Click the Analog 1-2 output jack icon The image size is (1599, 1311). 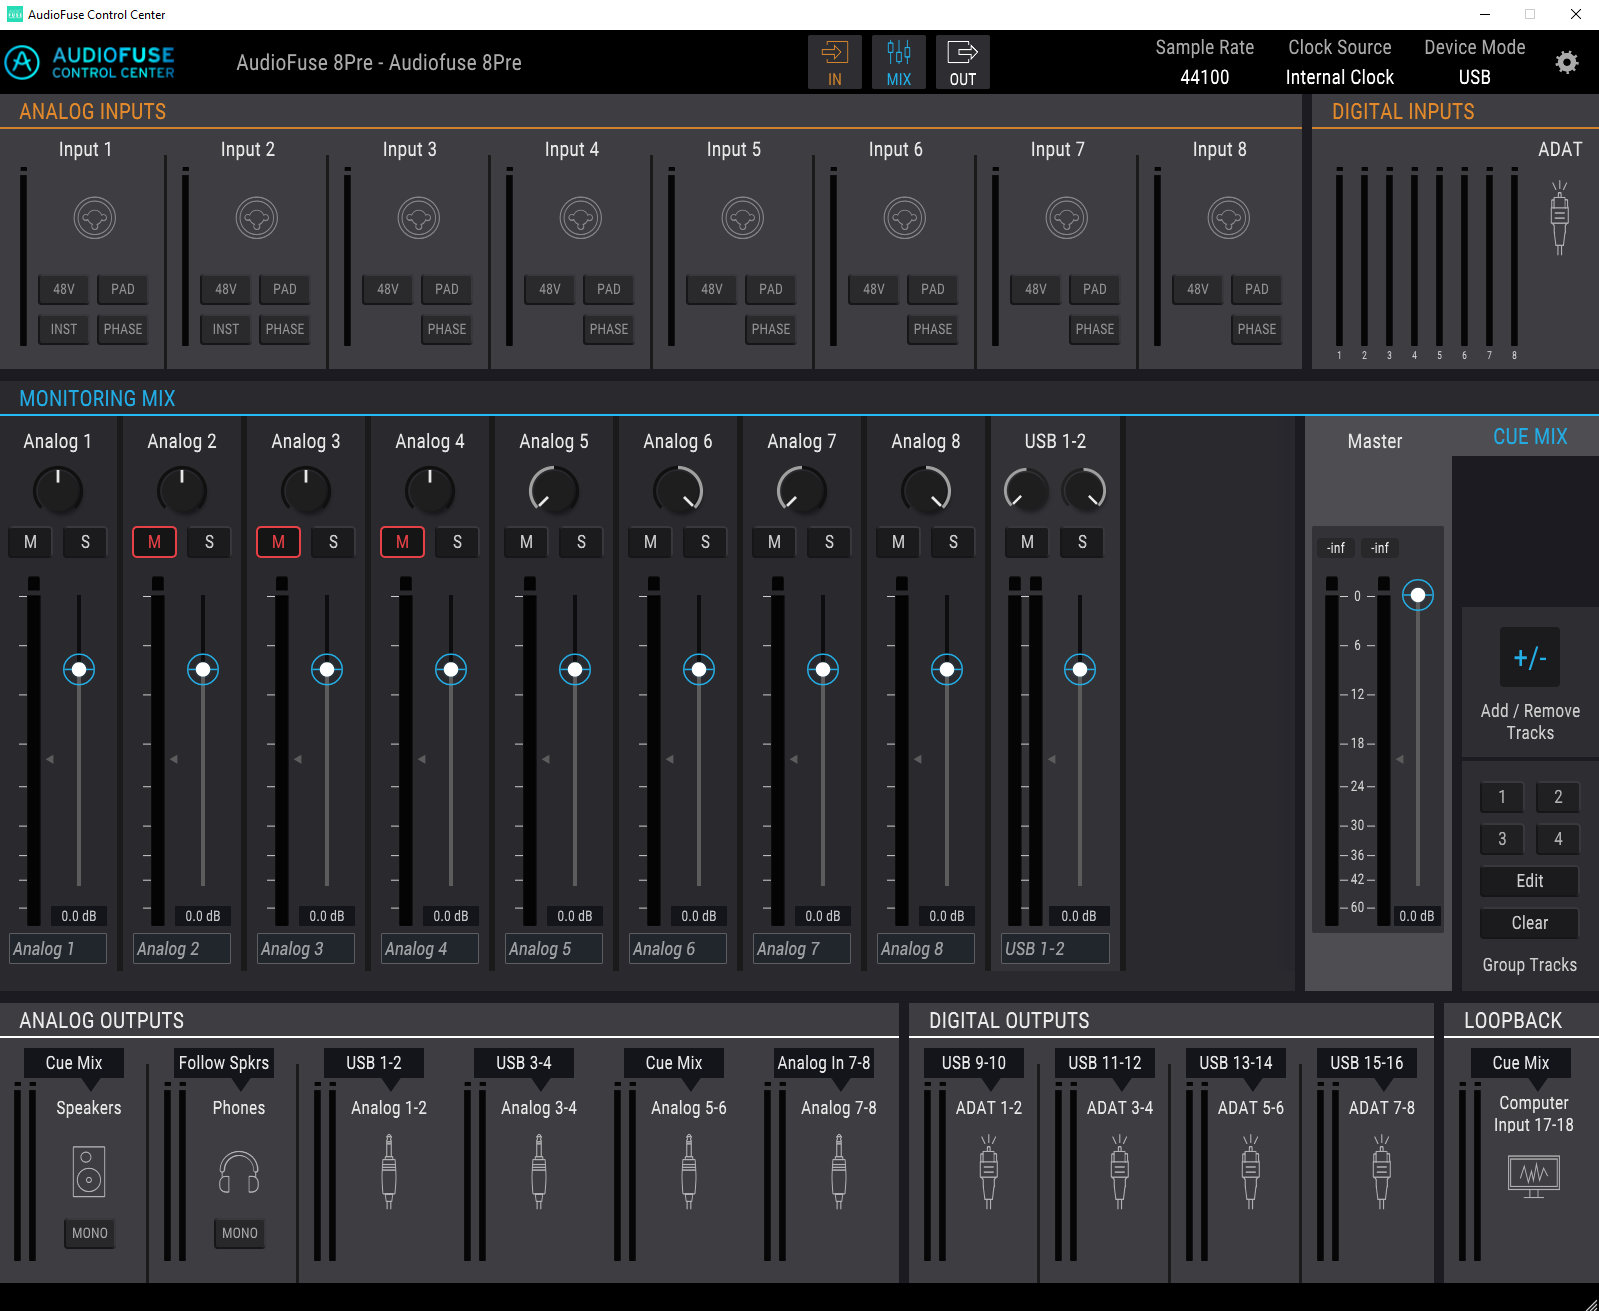389,1172
